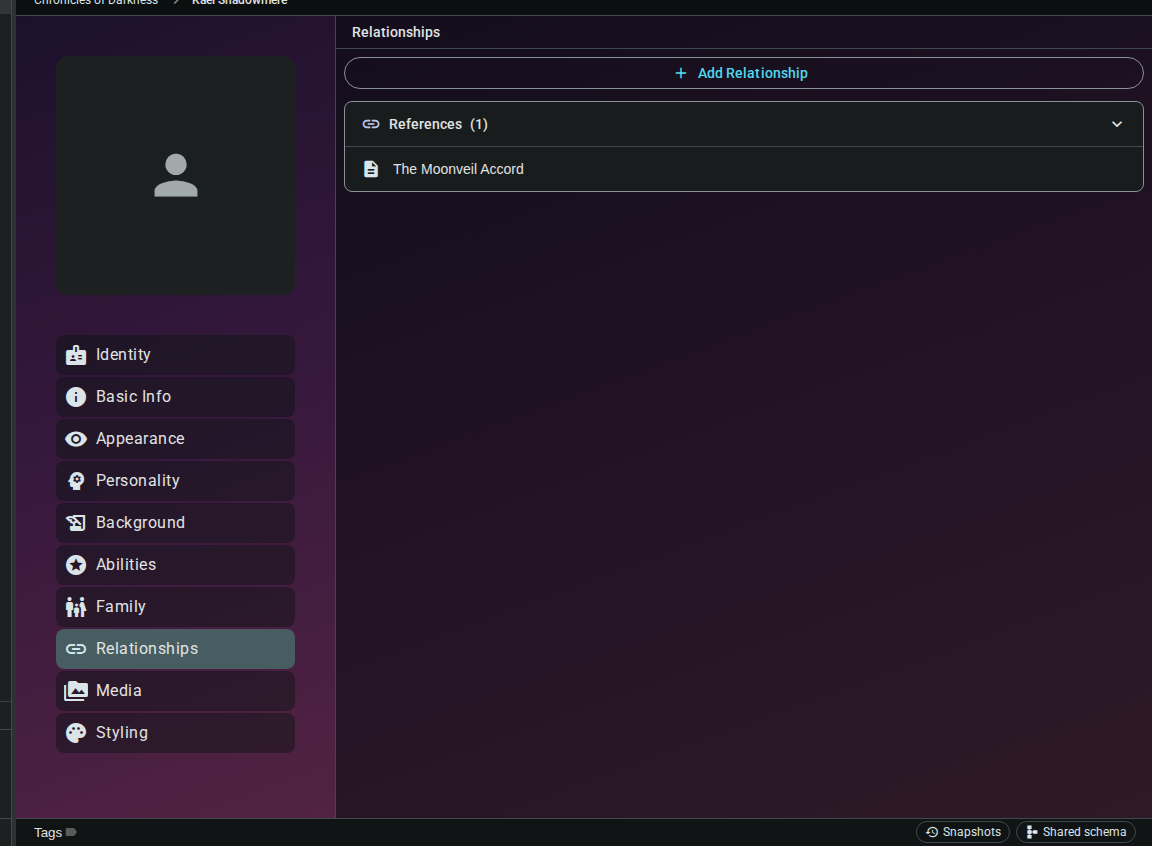Click the Personality head icon
Screen dimensions: 1152x846
pyautogui.click(x=76, y=481)
